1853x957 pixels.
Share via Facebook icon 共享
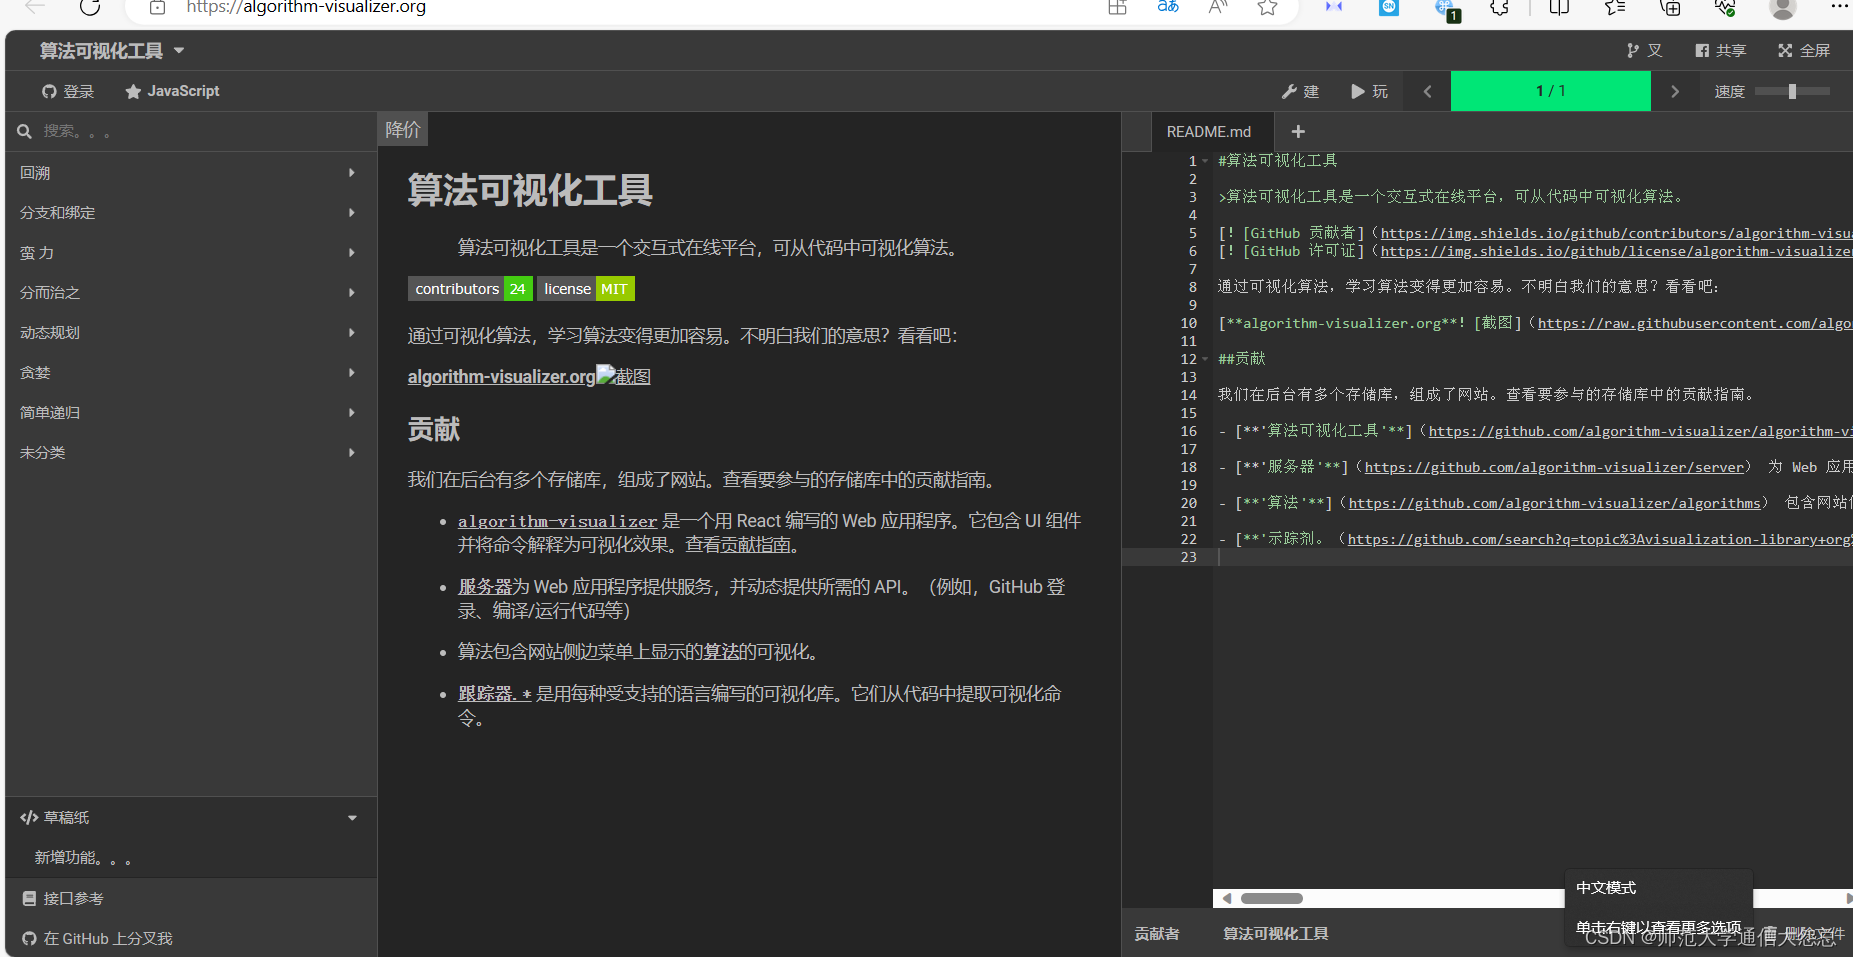1720,50
